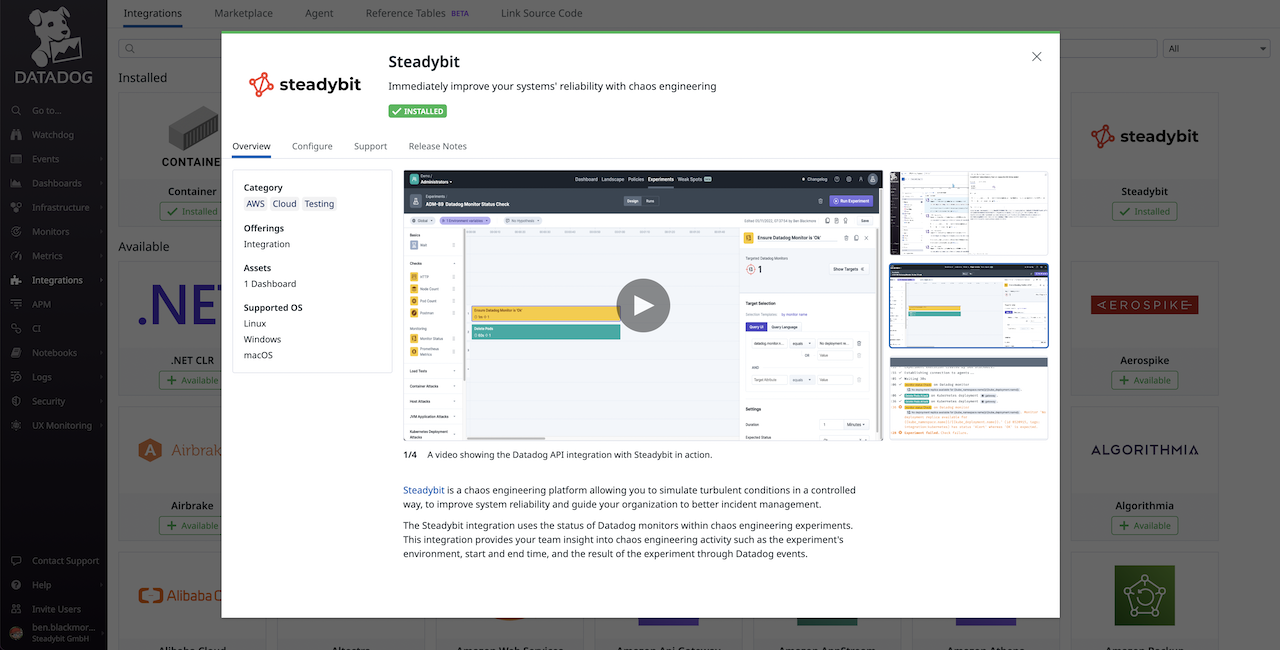
Task: Open APM in the sidebar
Action: (41, 305)
